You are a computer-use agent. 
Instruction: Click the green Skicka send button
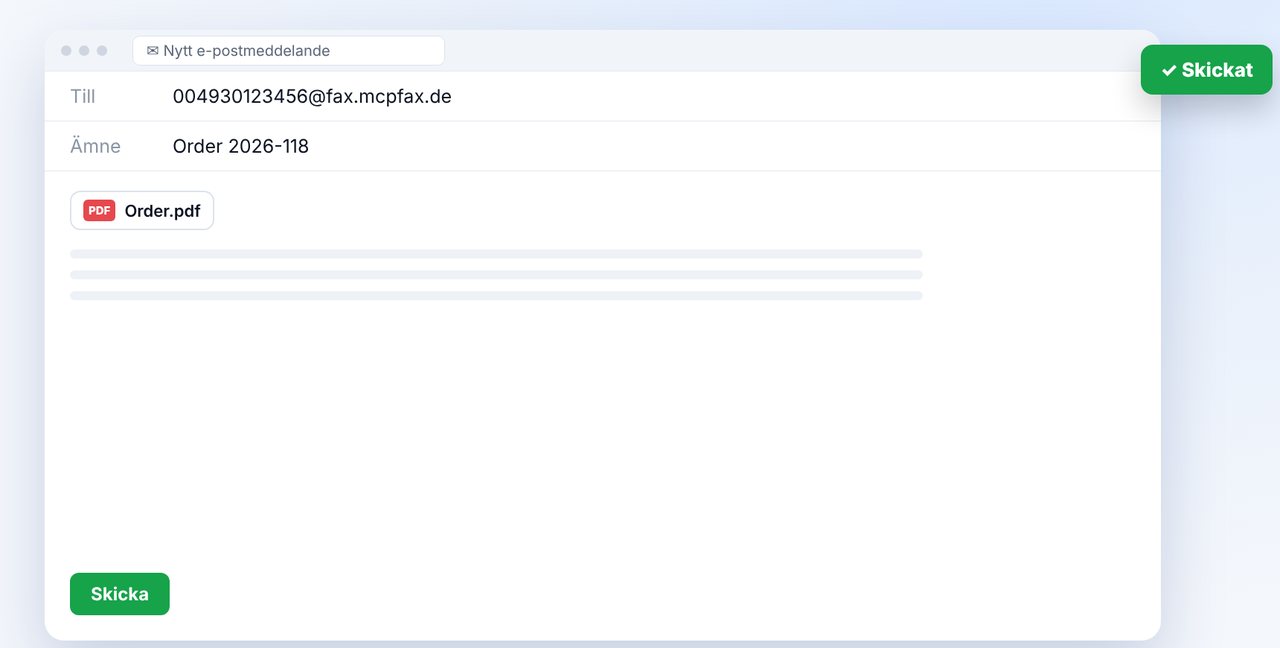(x=120, y=594)
